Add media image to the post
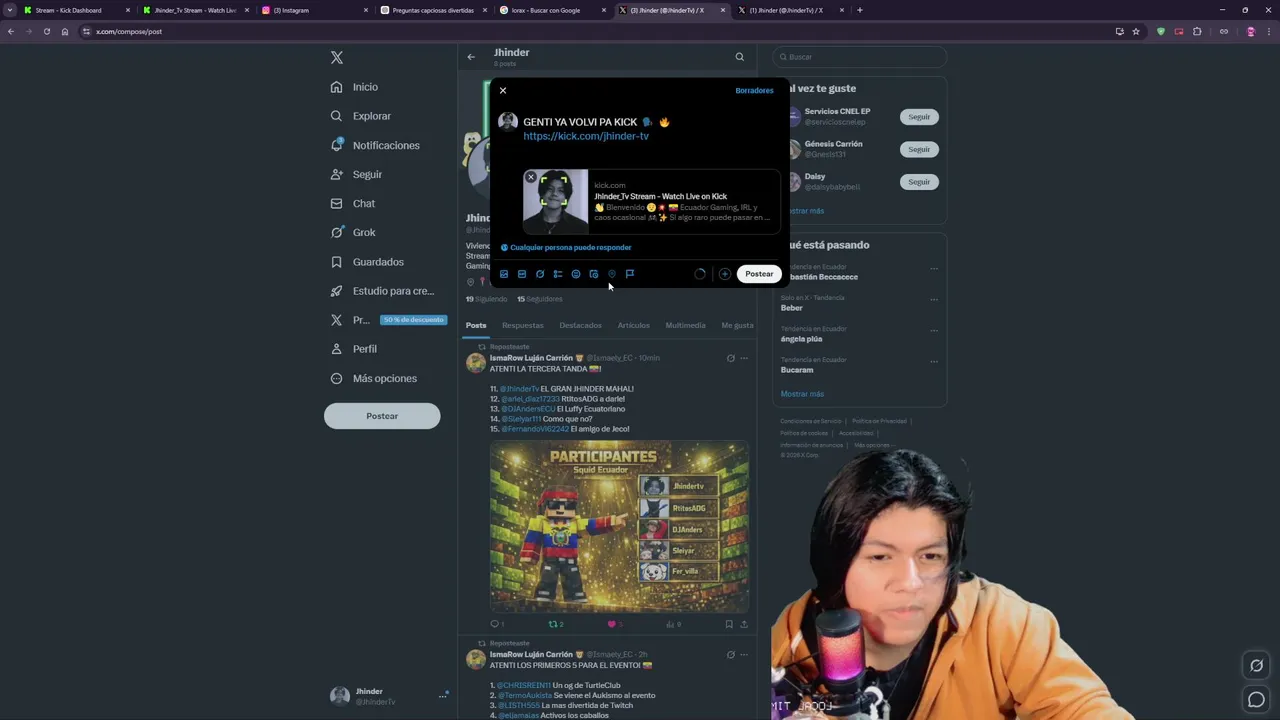Image resolution: width=1280 pixels, height=720 pixels. (x=504, y=274)
